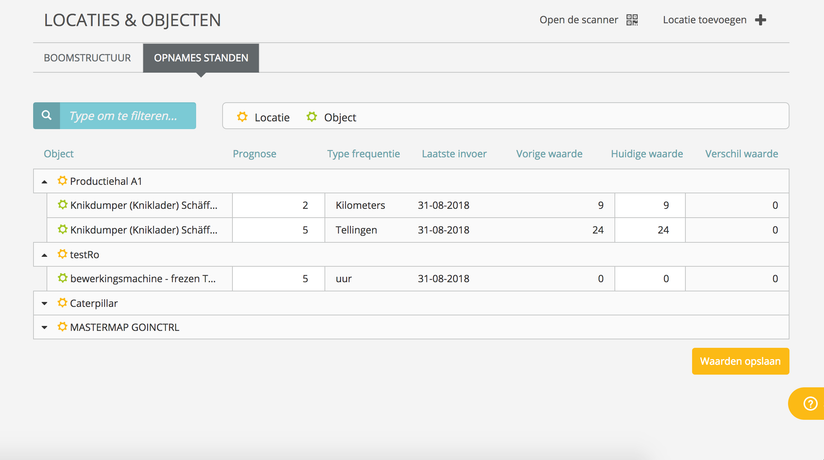Click the filter text input field
Viewport: 824px width, 460px height.
[128, 116]
